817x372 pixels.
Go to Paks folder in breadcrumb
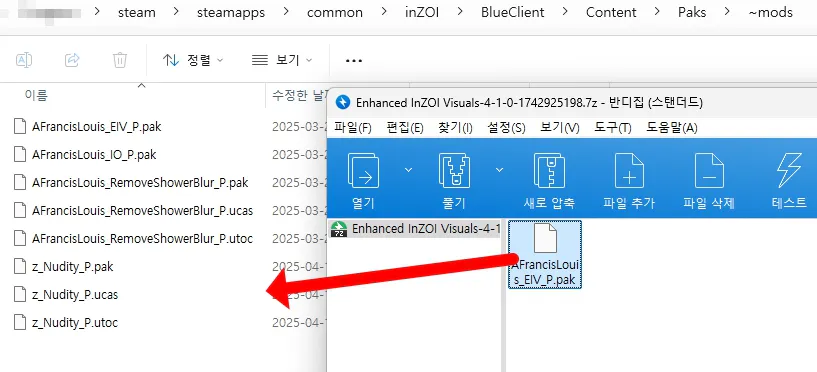pos(692,12)
